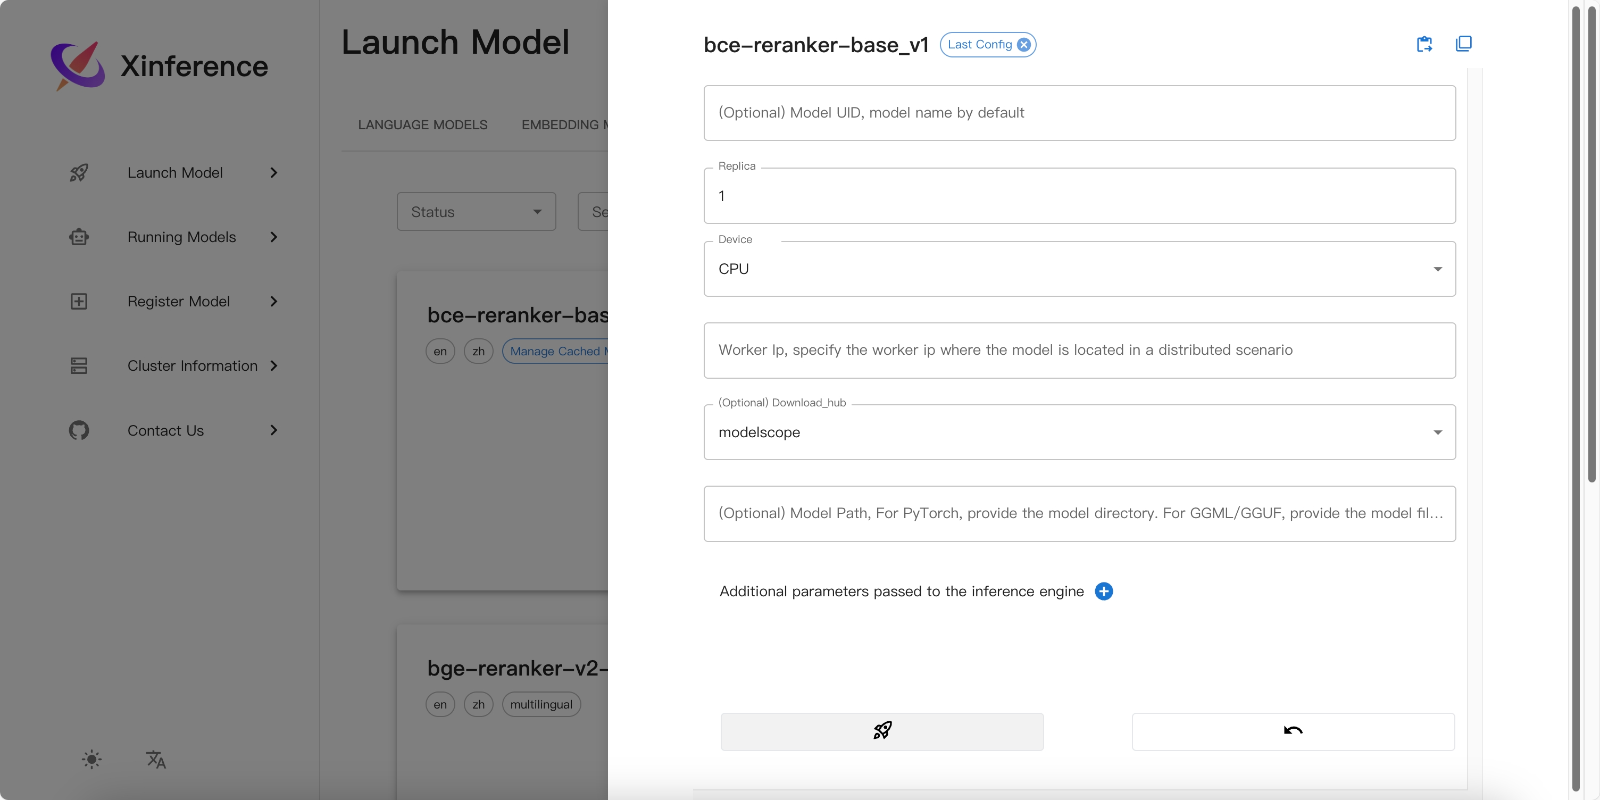Toggle the light/dark theme sun icon
Image resolution: width=1600 pixels, height=800 pixels.
pos(92,759)
